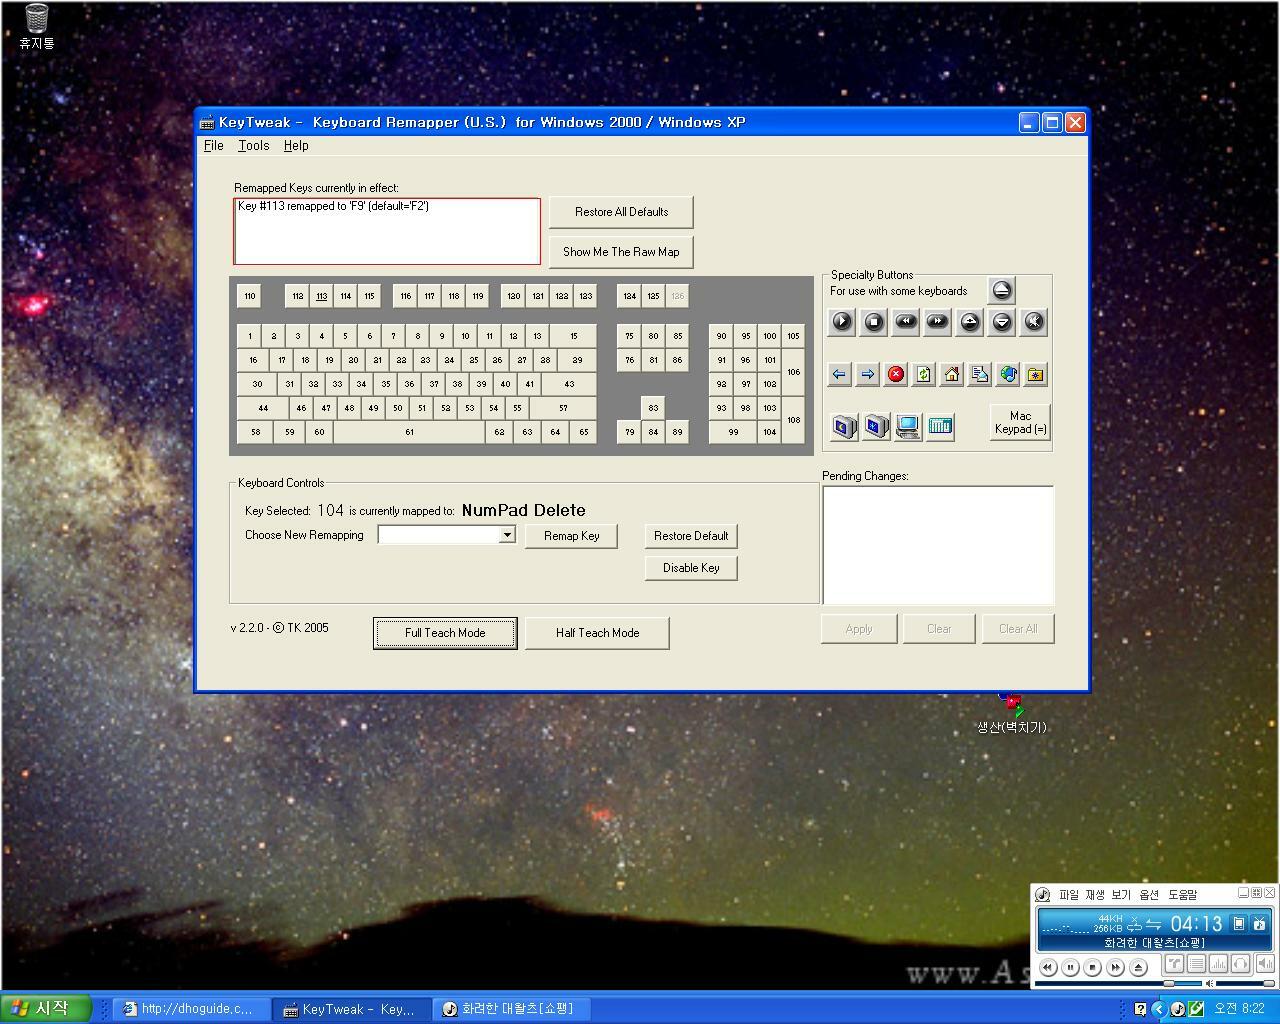Select the Calculator specialty button
This screenshot has height=1024, width=1280.
940,427
